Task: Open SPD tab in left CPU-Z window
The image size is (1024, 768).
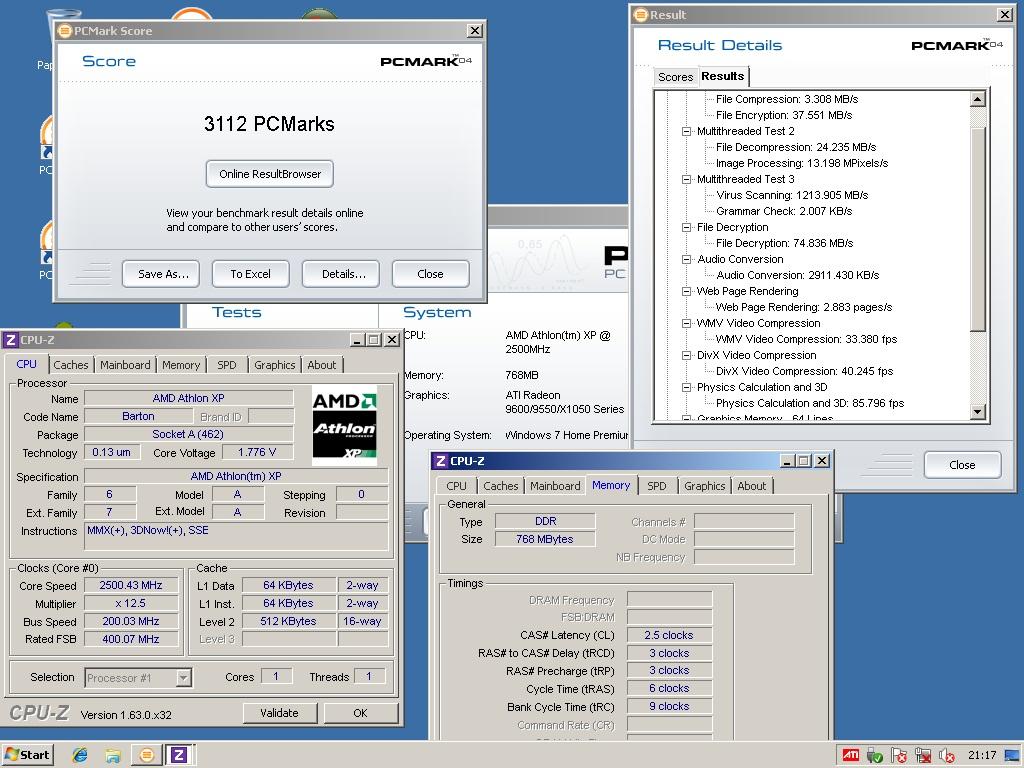Action: (227, 365)
